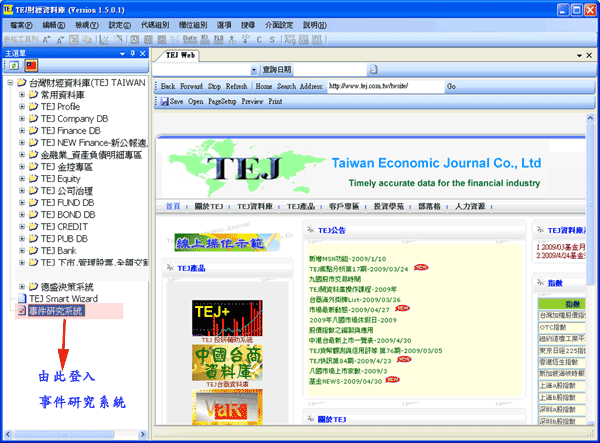The image size is (600, 443).
Task: Select the TEJ 公司治理 tree item
Action: click(67, 191)
